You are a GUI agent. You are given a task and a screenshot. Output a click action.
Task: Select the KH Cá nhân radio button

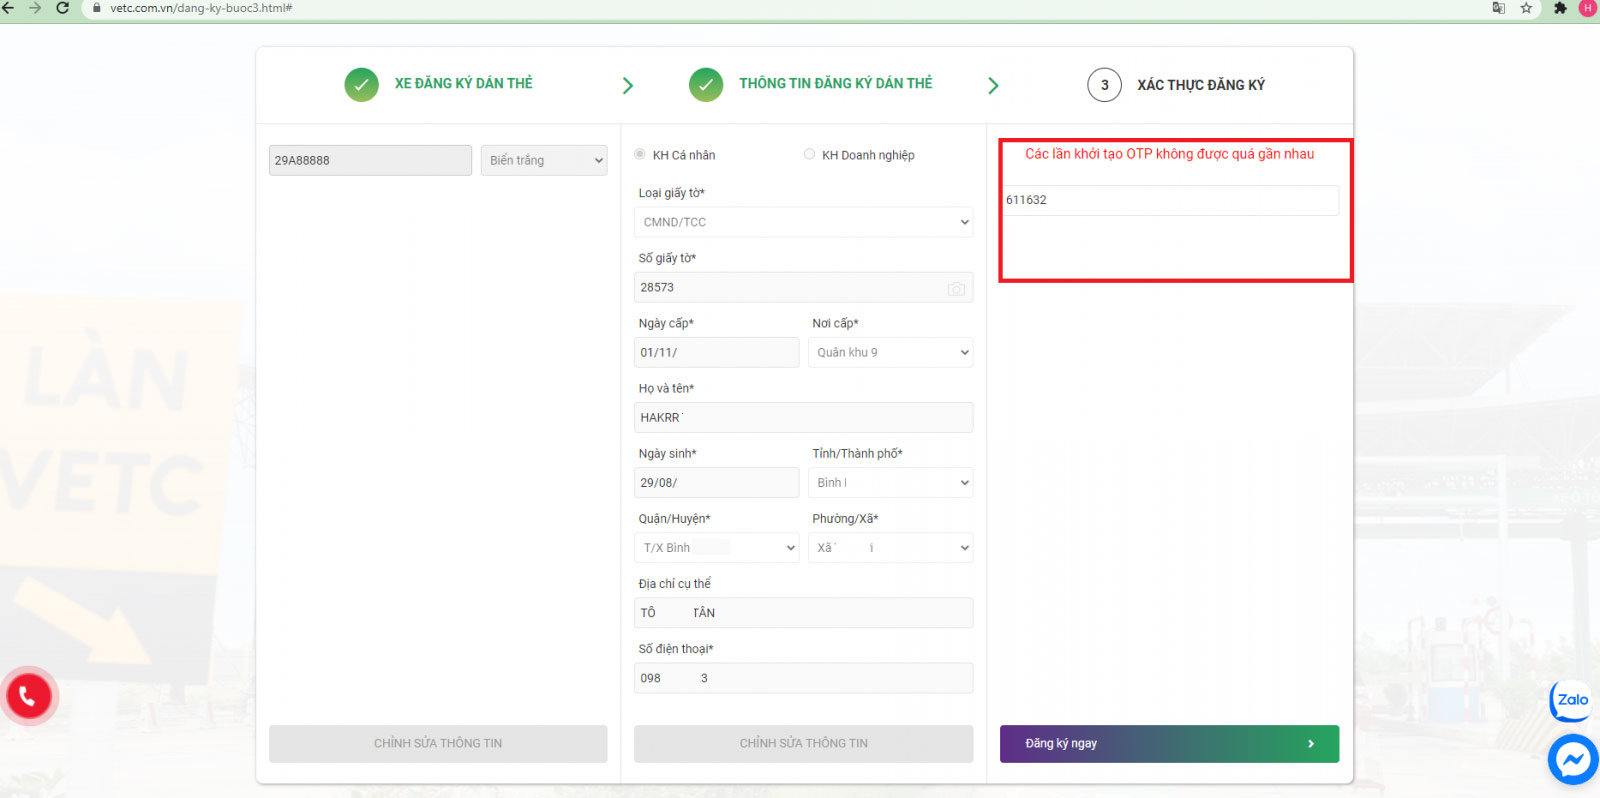tap(640, 154)
